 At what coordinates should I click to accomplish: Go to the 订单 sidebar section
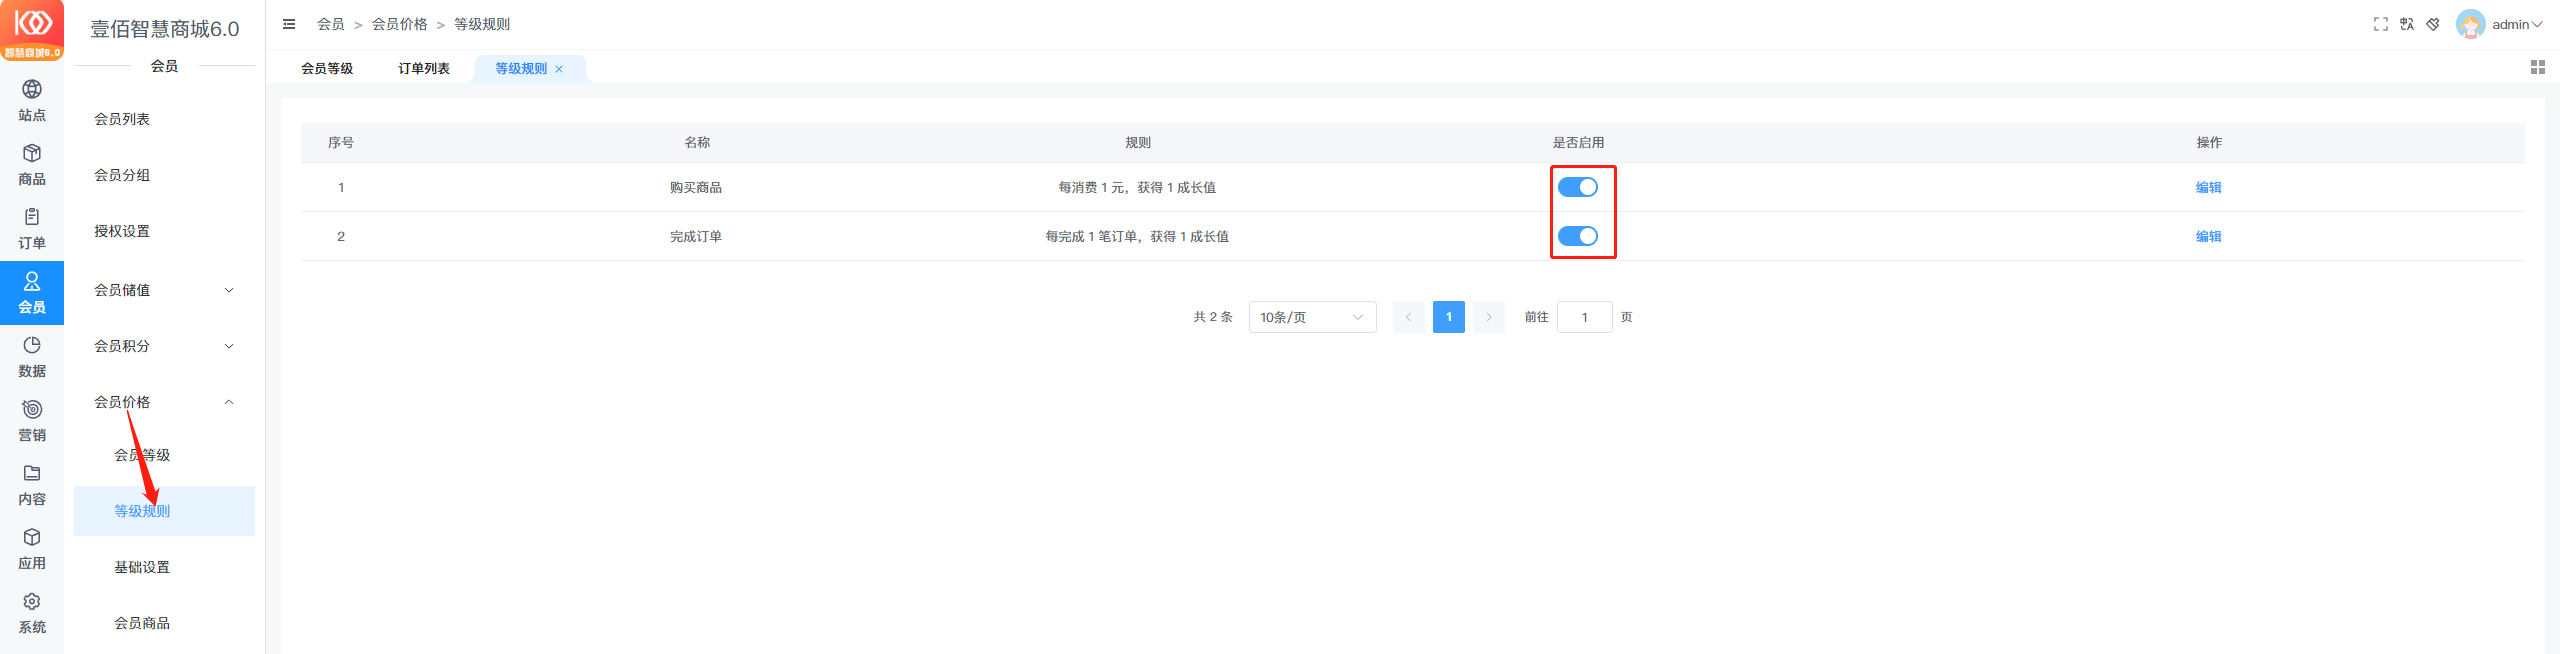(x=32, y=229)
